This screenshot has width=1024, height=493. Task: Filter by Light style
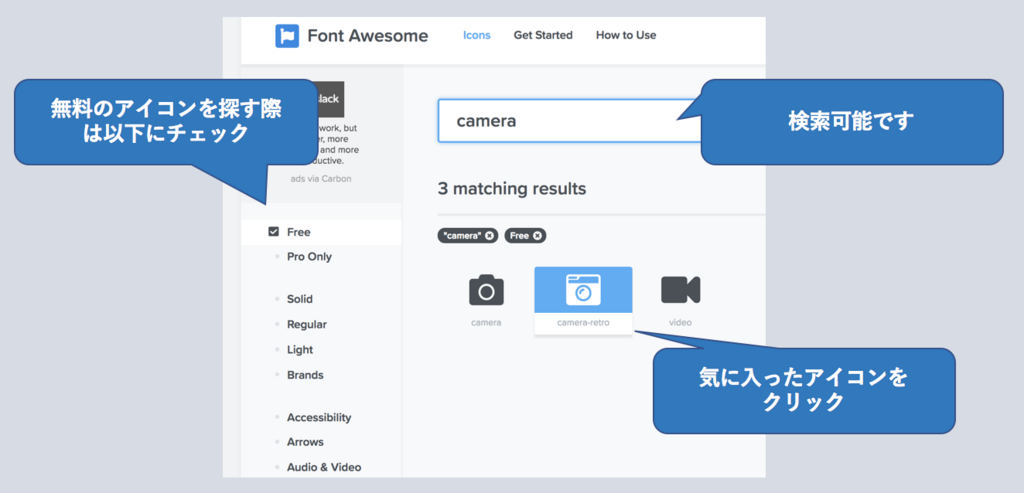(300, 350)
